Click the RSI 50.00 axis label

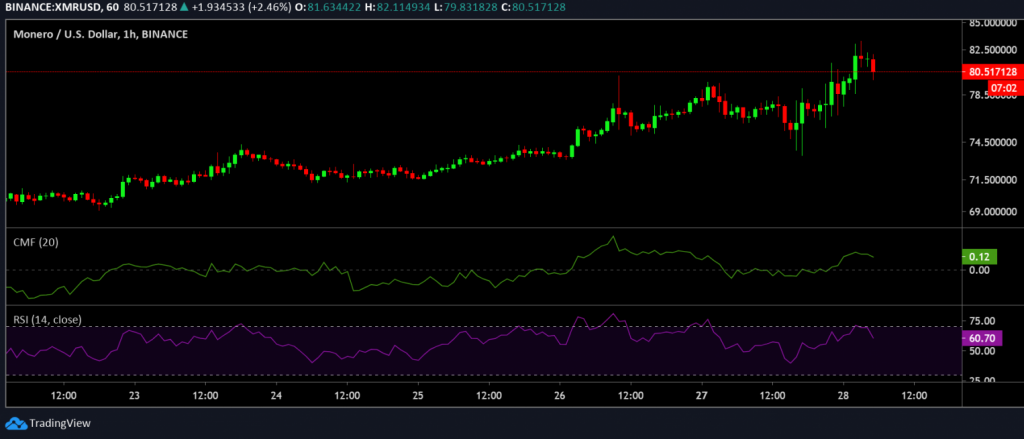pyautogui.click(x=982, y=351)
